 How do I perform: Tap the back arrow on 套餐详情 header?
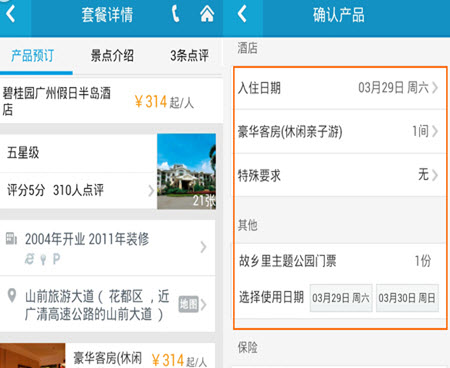[x=11, y=15]
